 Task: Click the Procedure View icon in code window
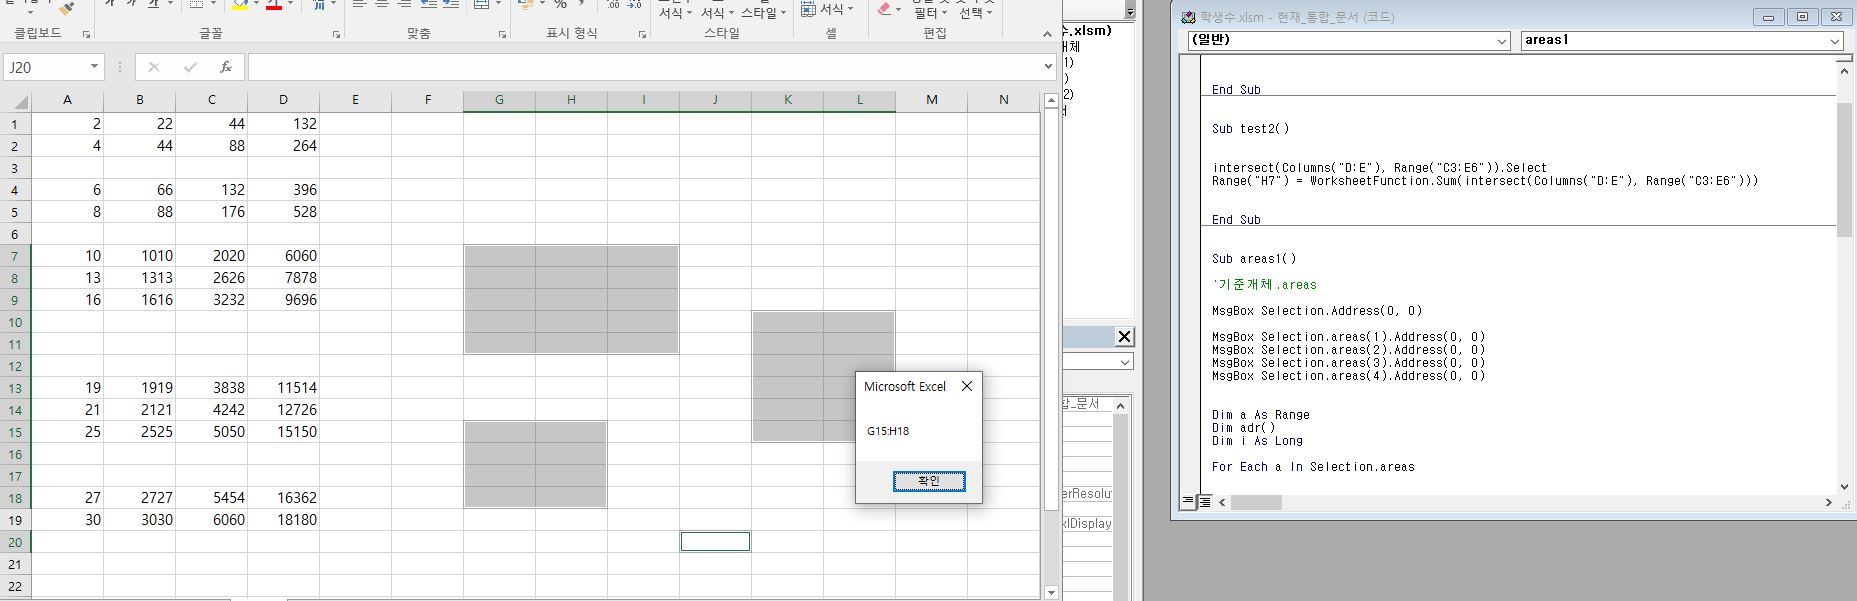pos(1188,502)
